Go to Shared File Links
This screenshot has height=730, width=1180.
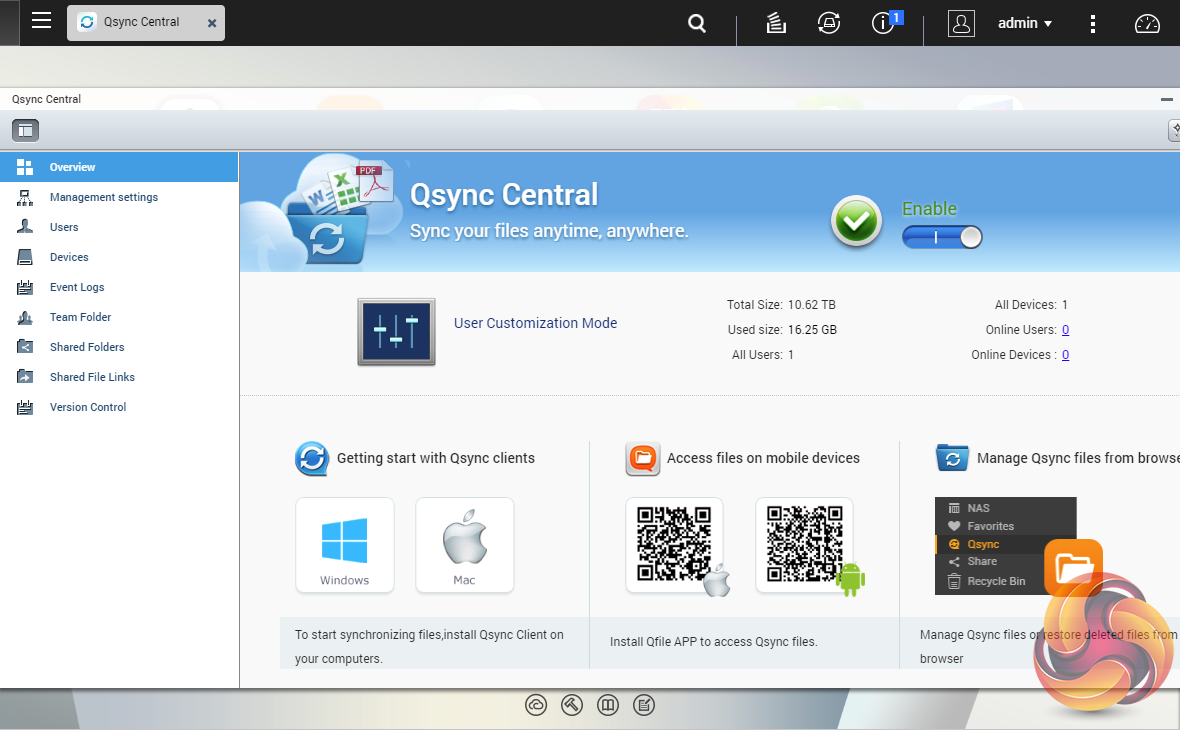click(92, 377)
